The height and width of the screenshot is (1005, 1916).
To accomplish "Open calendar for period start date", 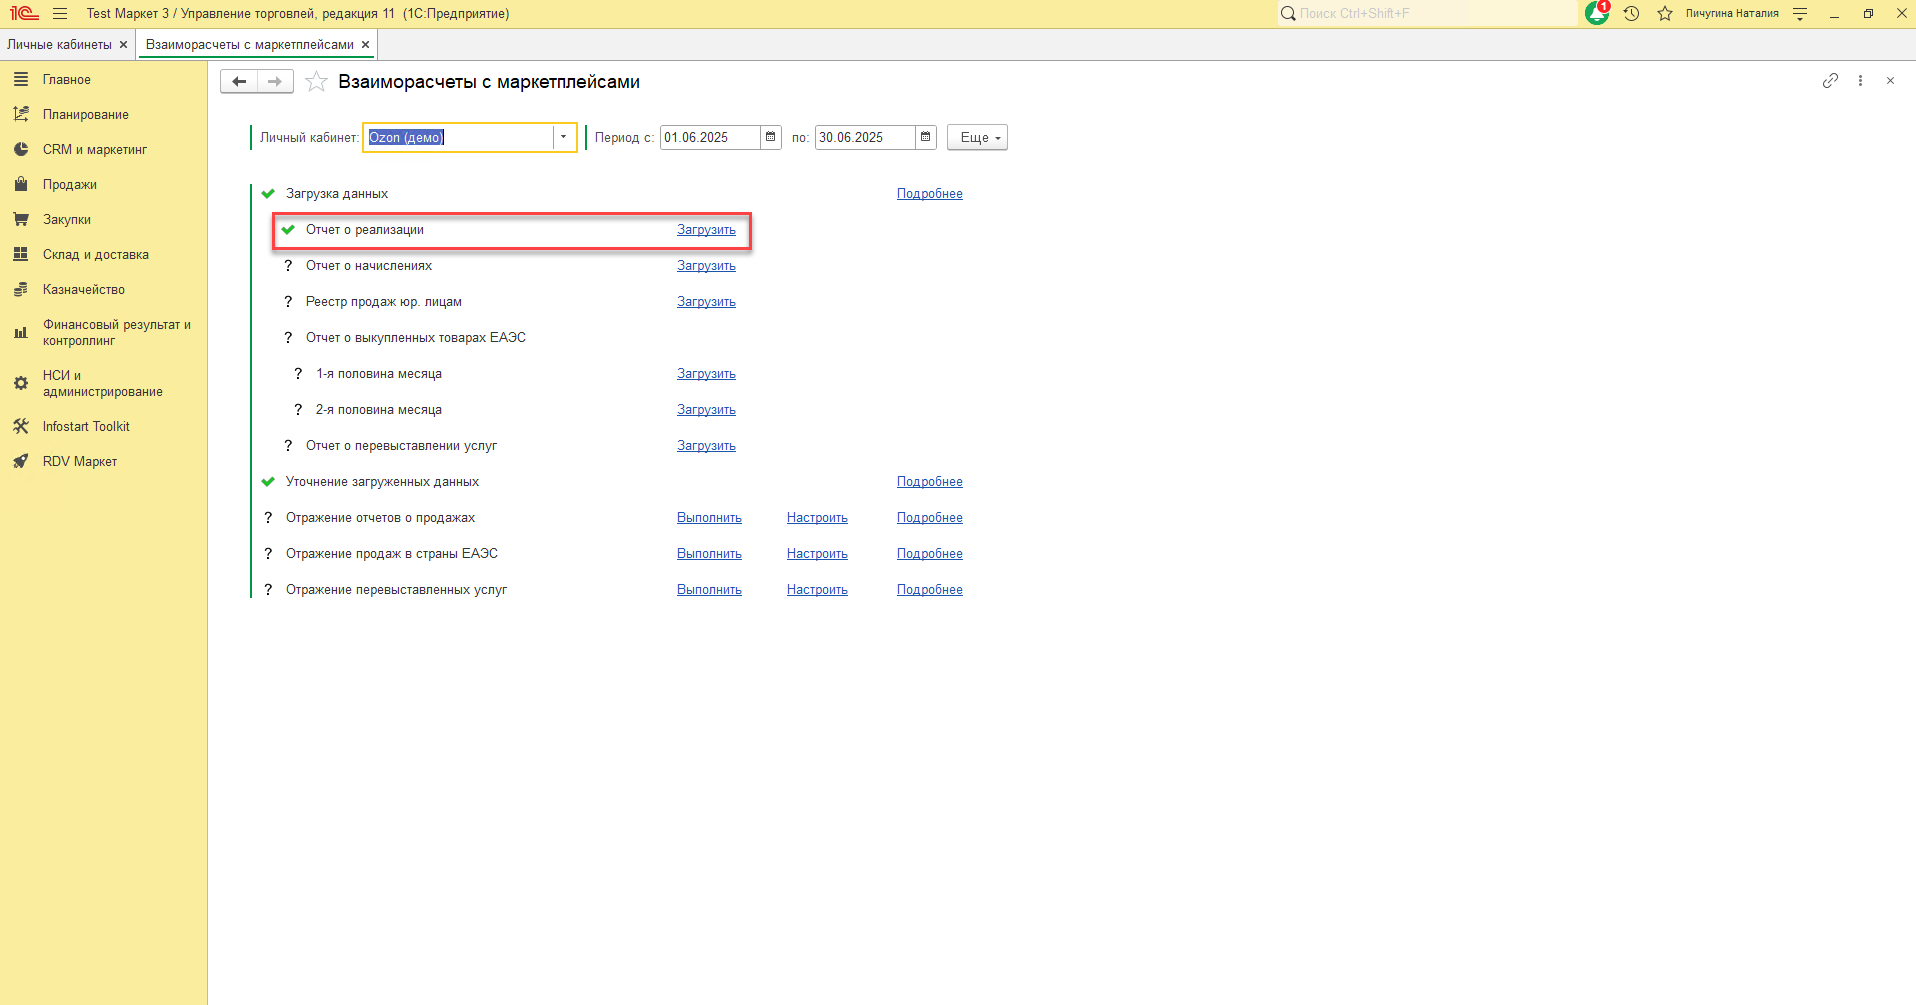I will pos(770,137).
